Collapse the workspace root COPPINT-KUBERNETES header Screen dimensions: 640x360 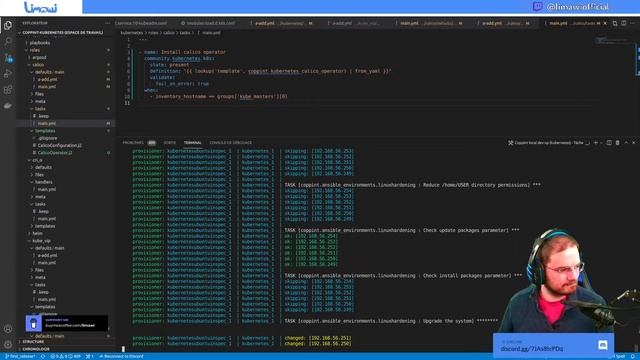pos(62,33)
